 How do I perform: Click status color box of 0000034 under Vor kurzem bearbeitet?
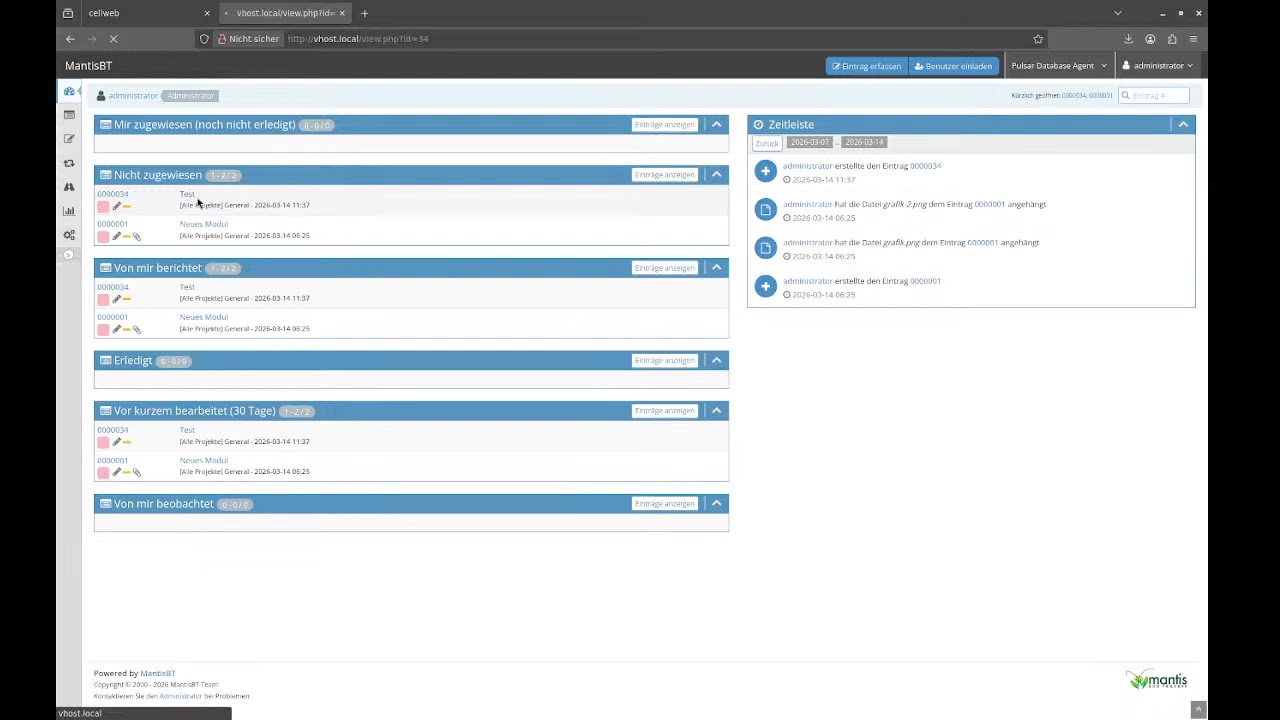click(x=103, y=442)
